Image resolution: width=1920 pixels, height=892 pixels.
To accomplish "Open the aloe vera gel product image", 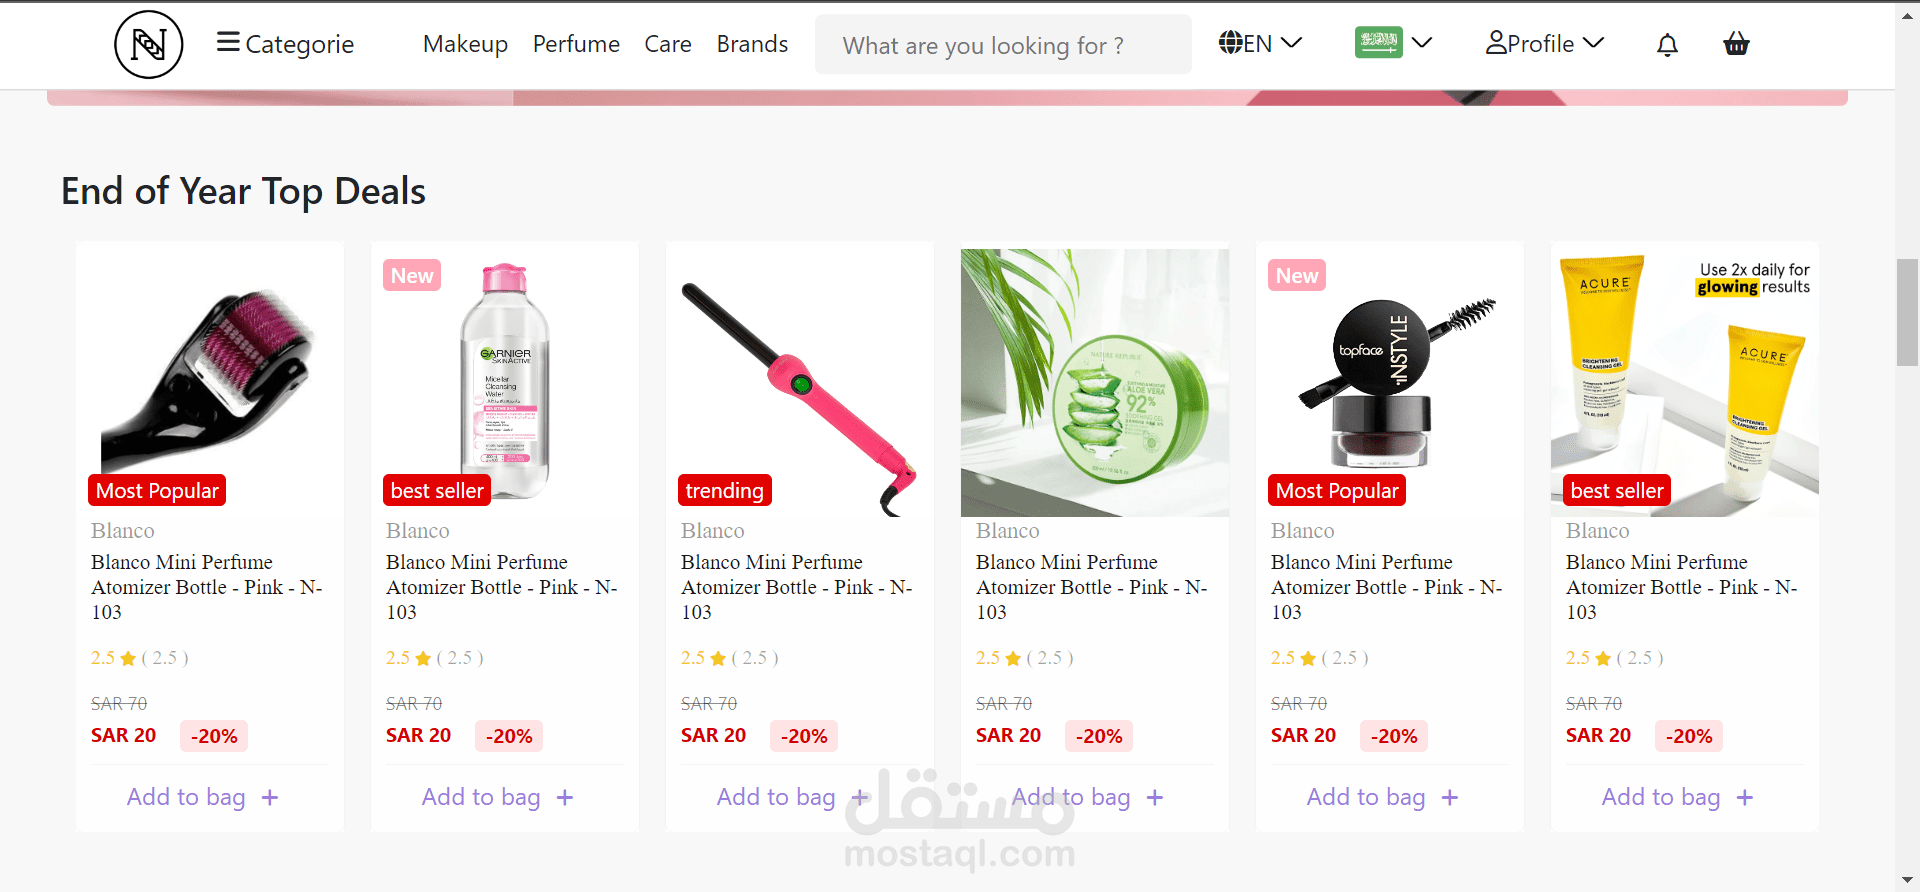I will 1094,382.
